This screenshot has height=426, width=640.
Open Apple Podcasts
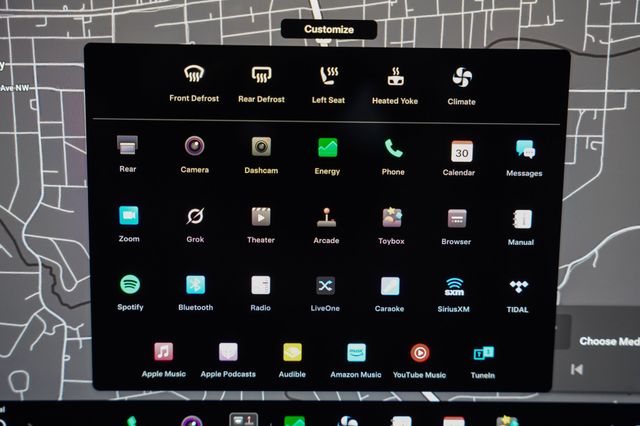click(x=228, y=352)
